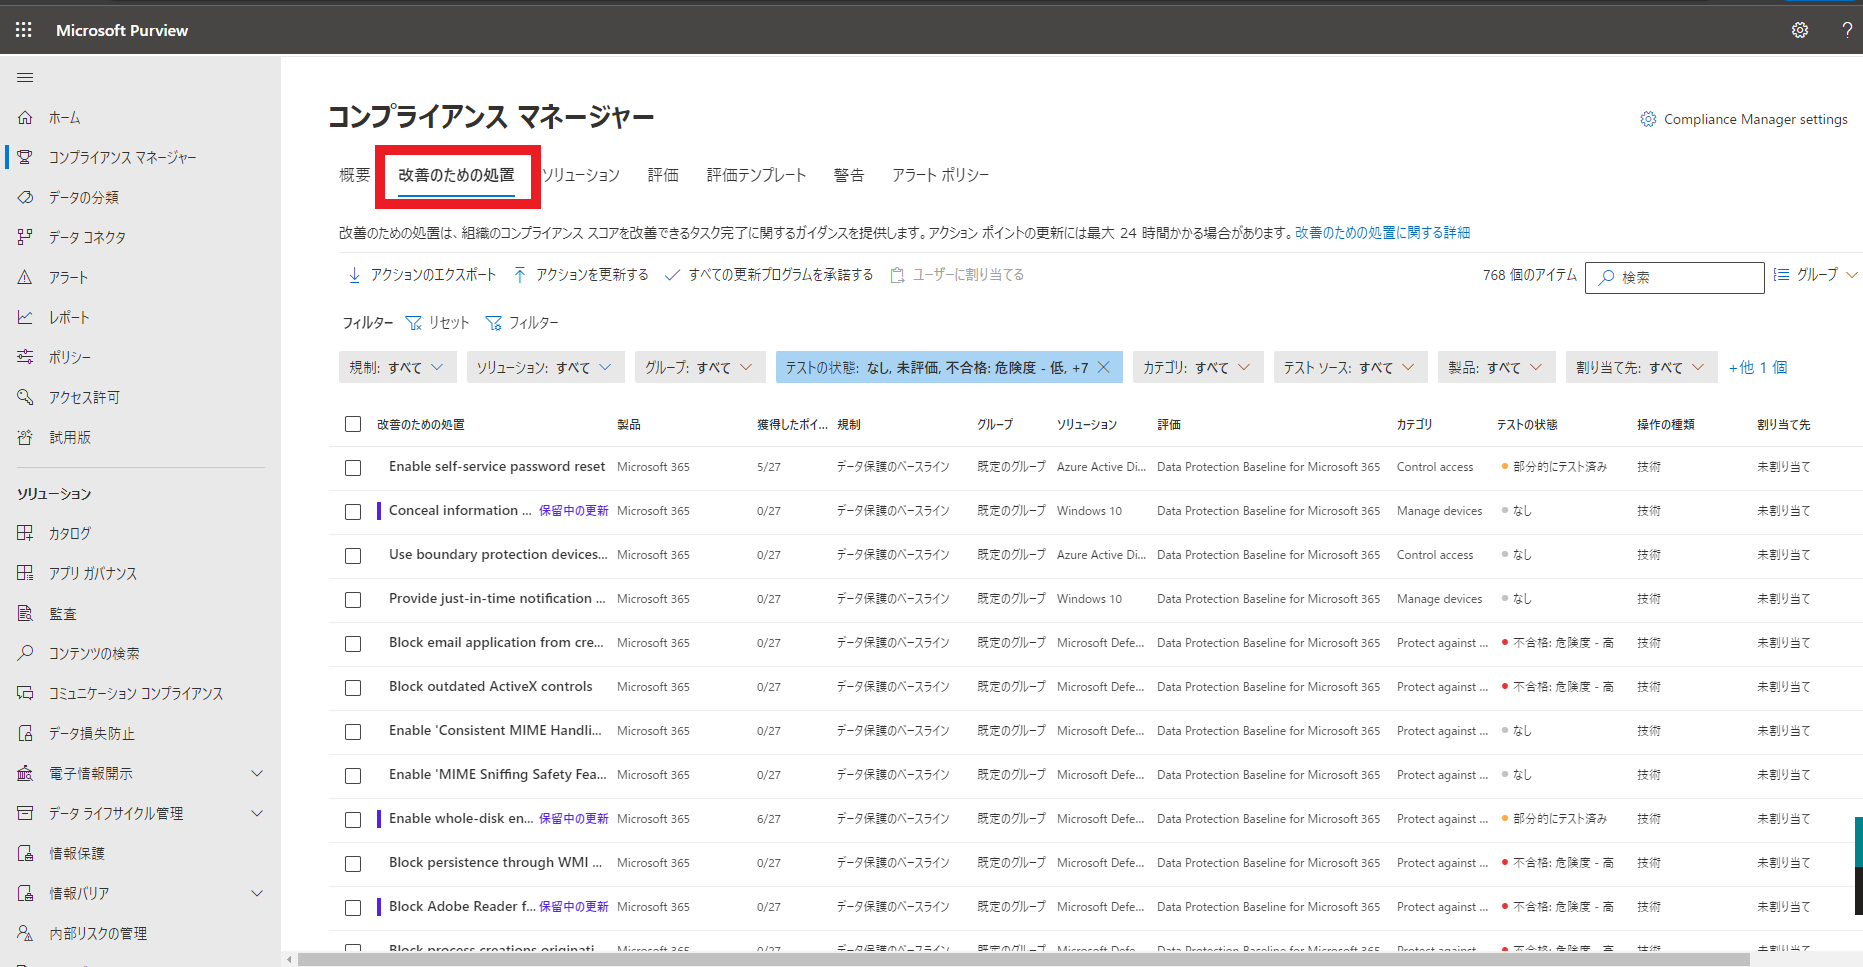Switch to ソリューション tab
Screen dimensions: 1863x967
coord(581,175)
